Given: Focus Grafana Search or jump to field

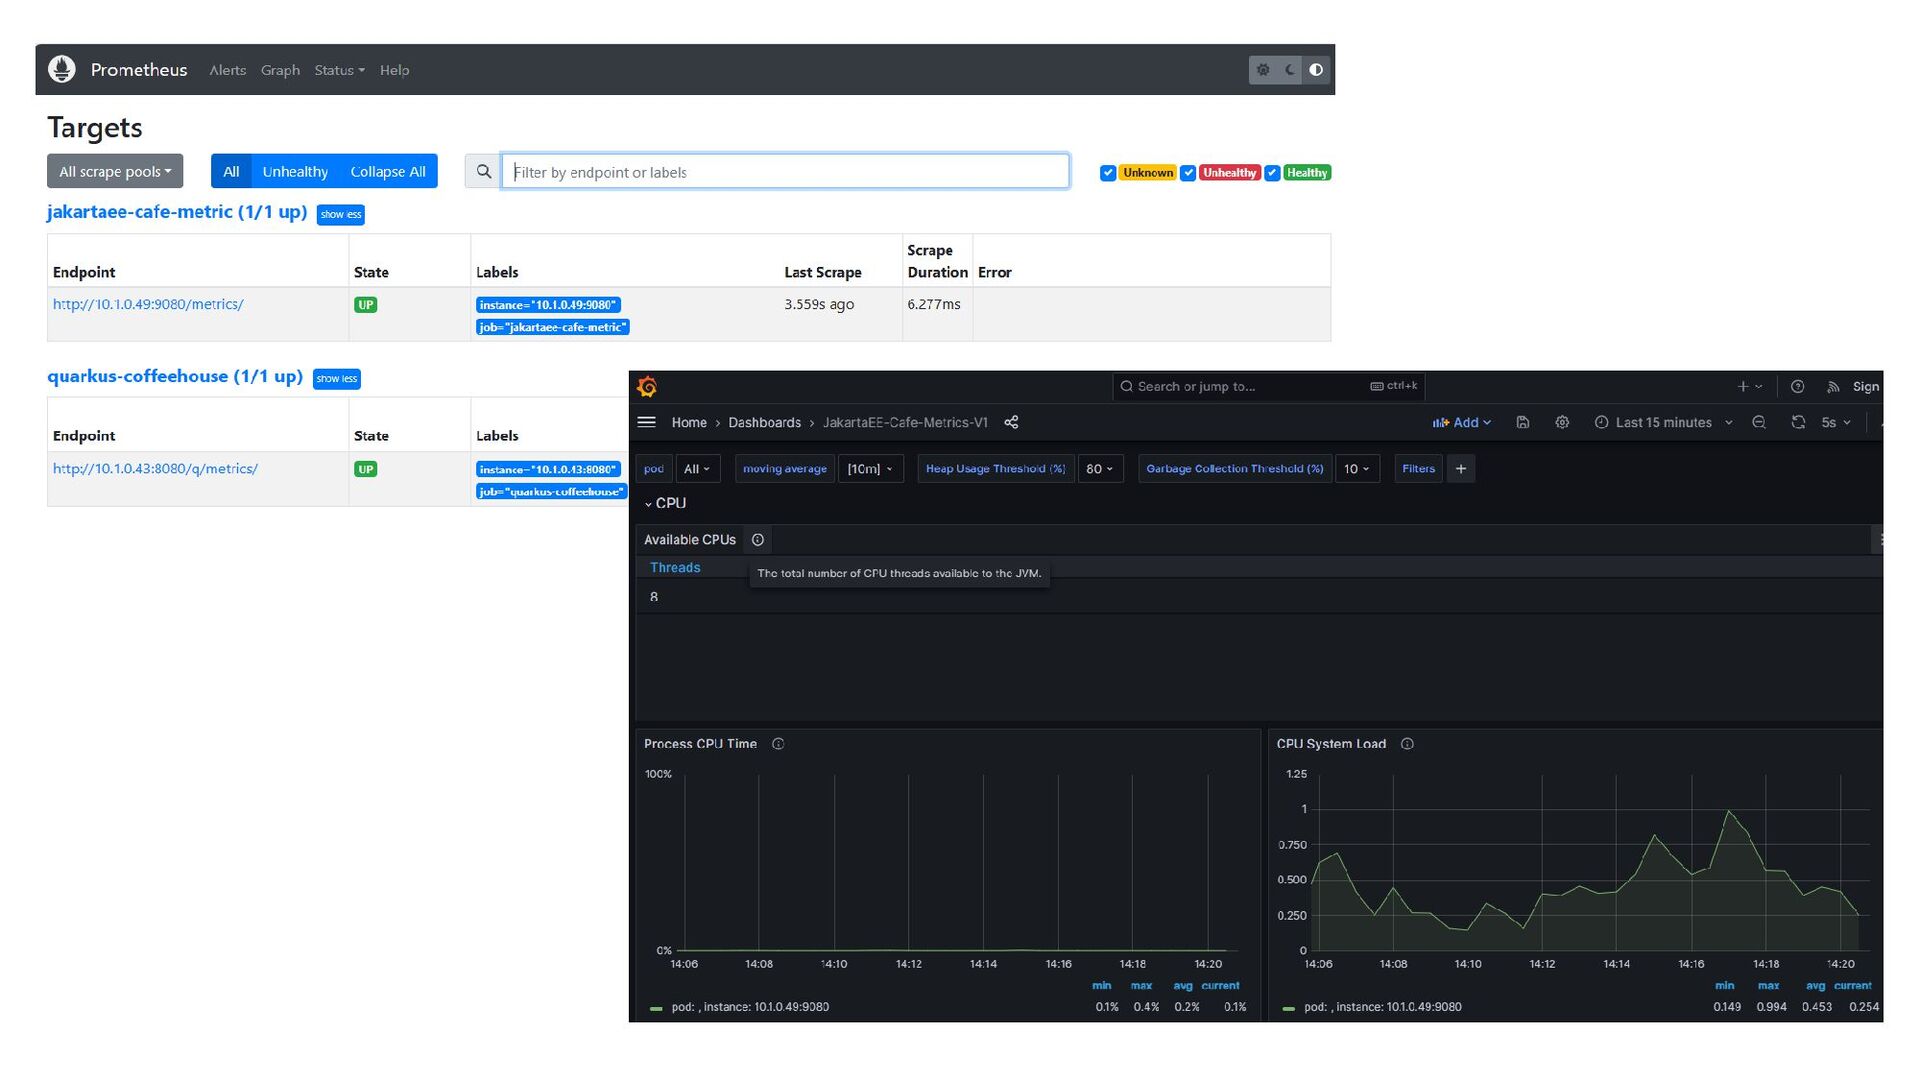Looking at the screenshot, I should pyautogui.click(x=1269, y=386).
